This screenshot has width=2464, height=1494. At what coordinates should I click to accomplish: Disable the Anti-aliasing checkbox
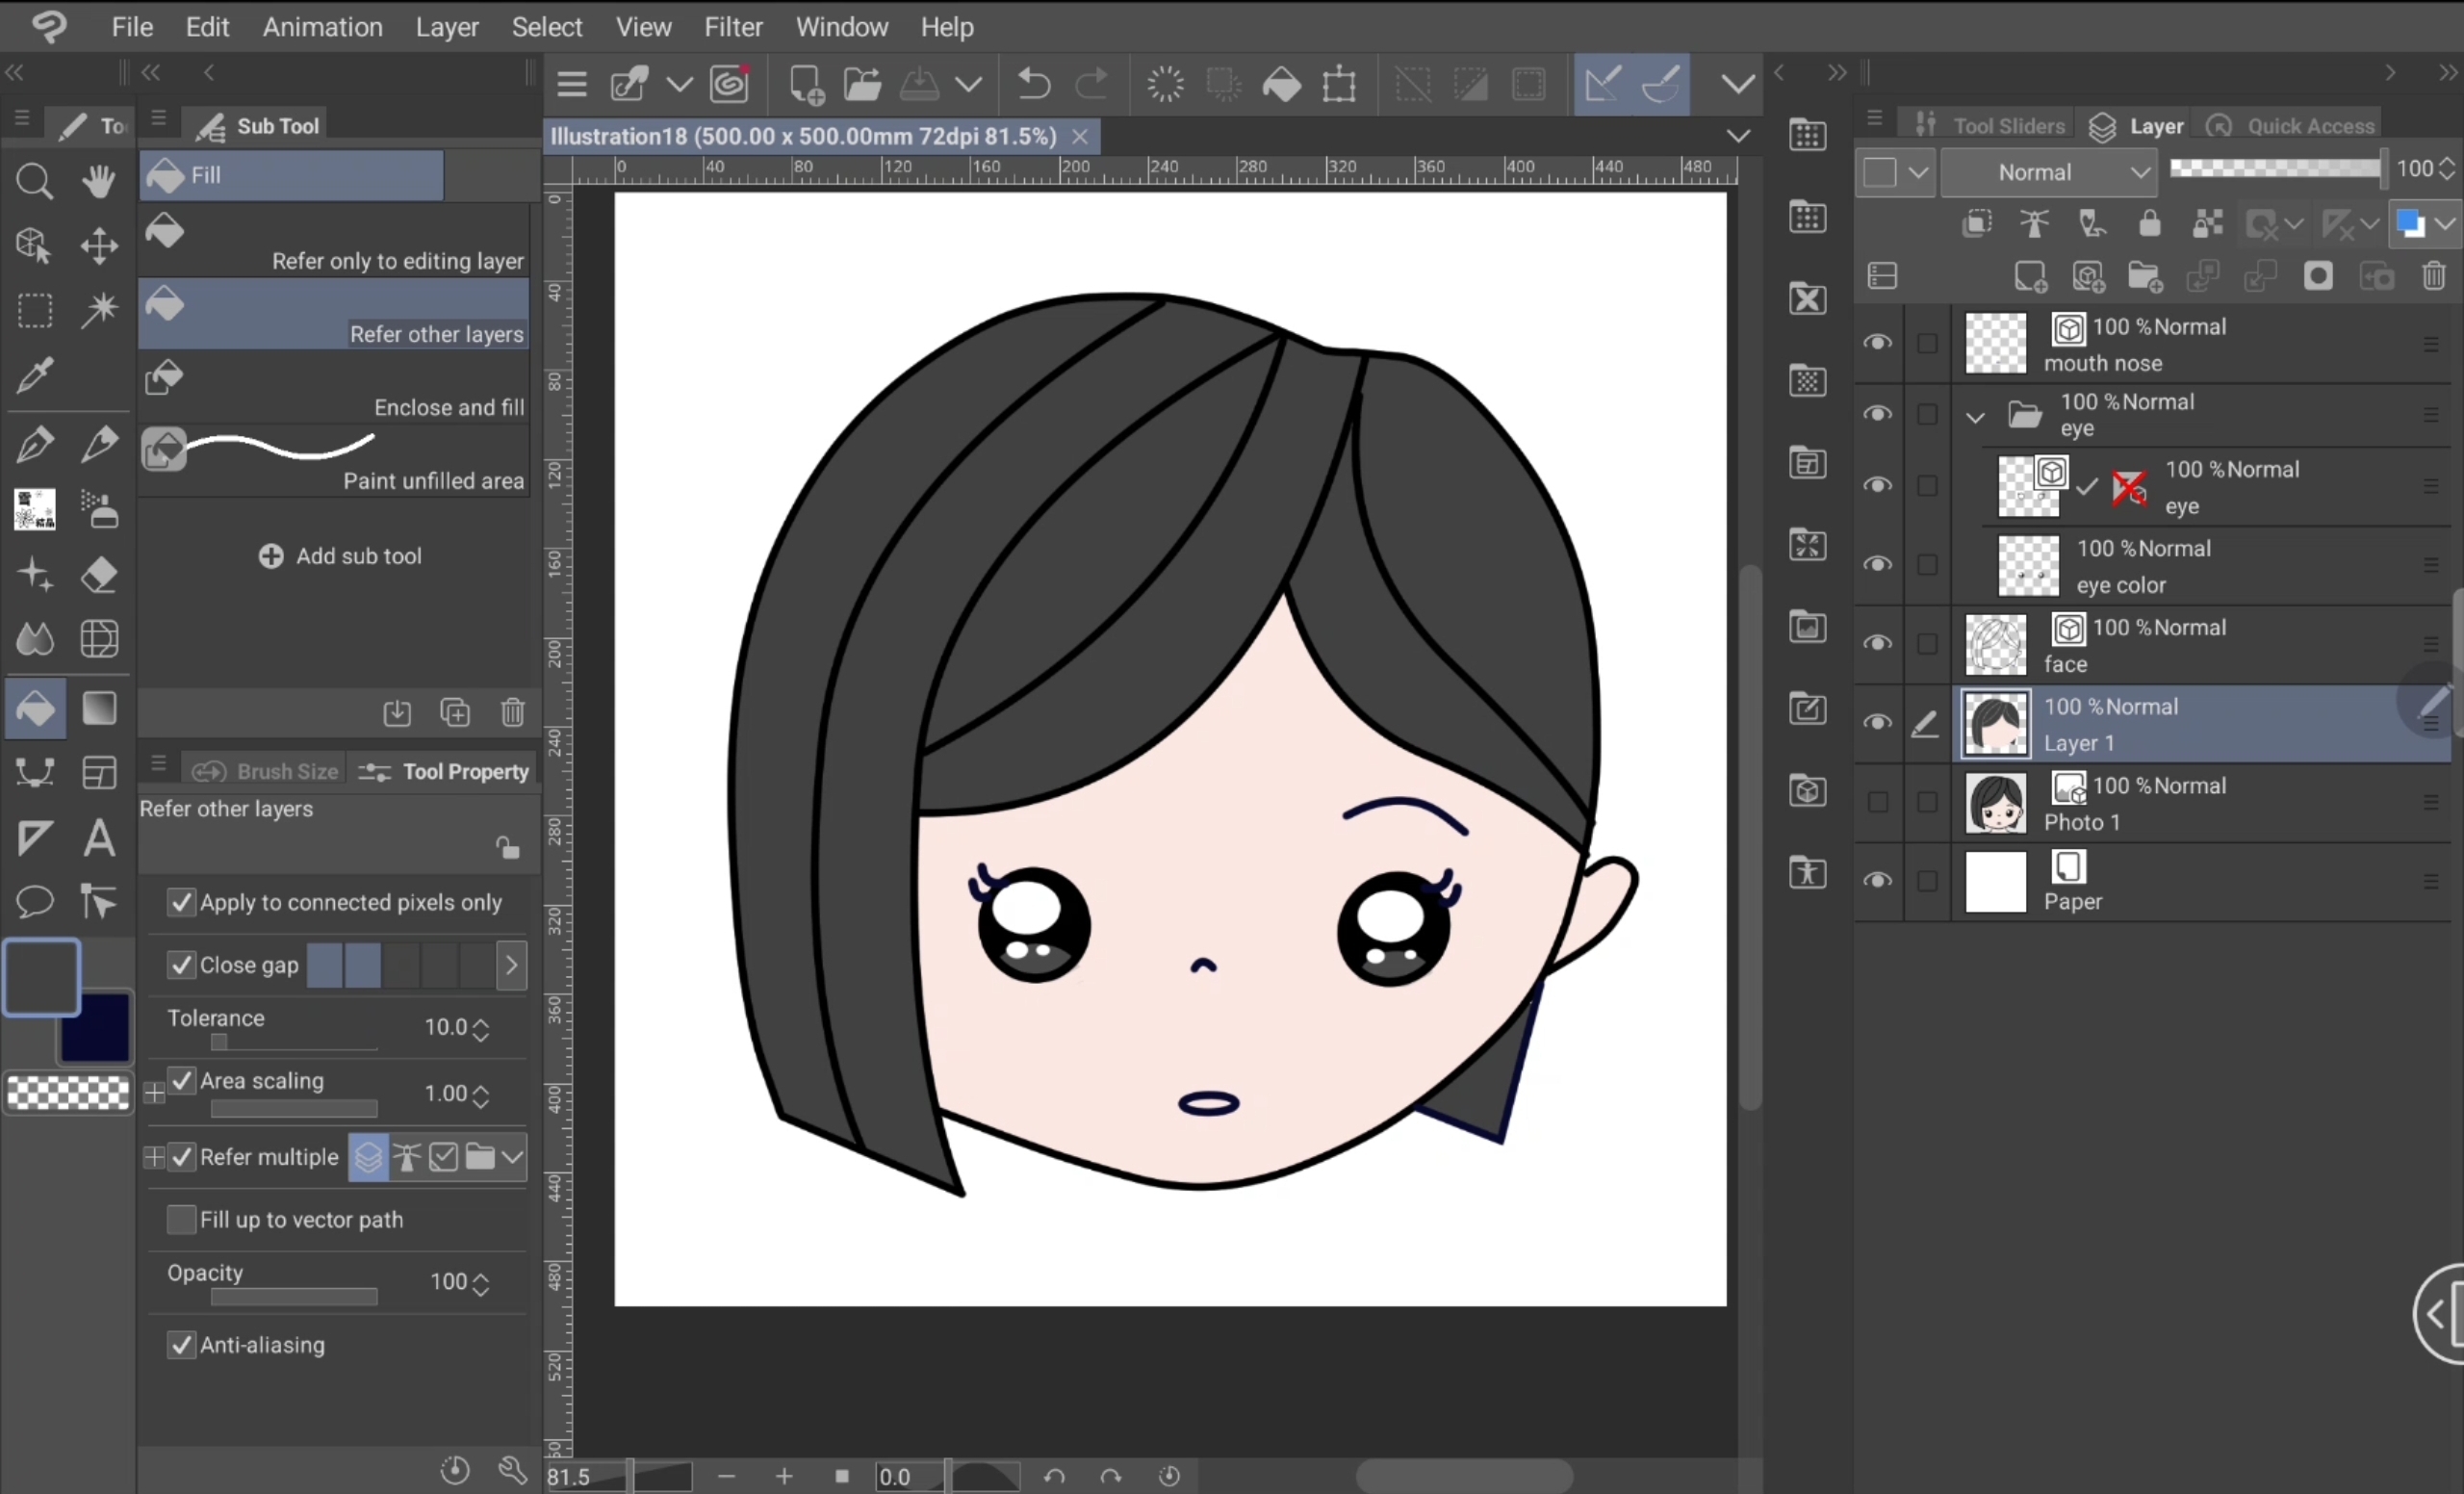tap(181, 1344)
